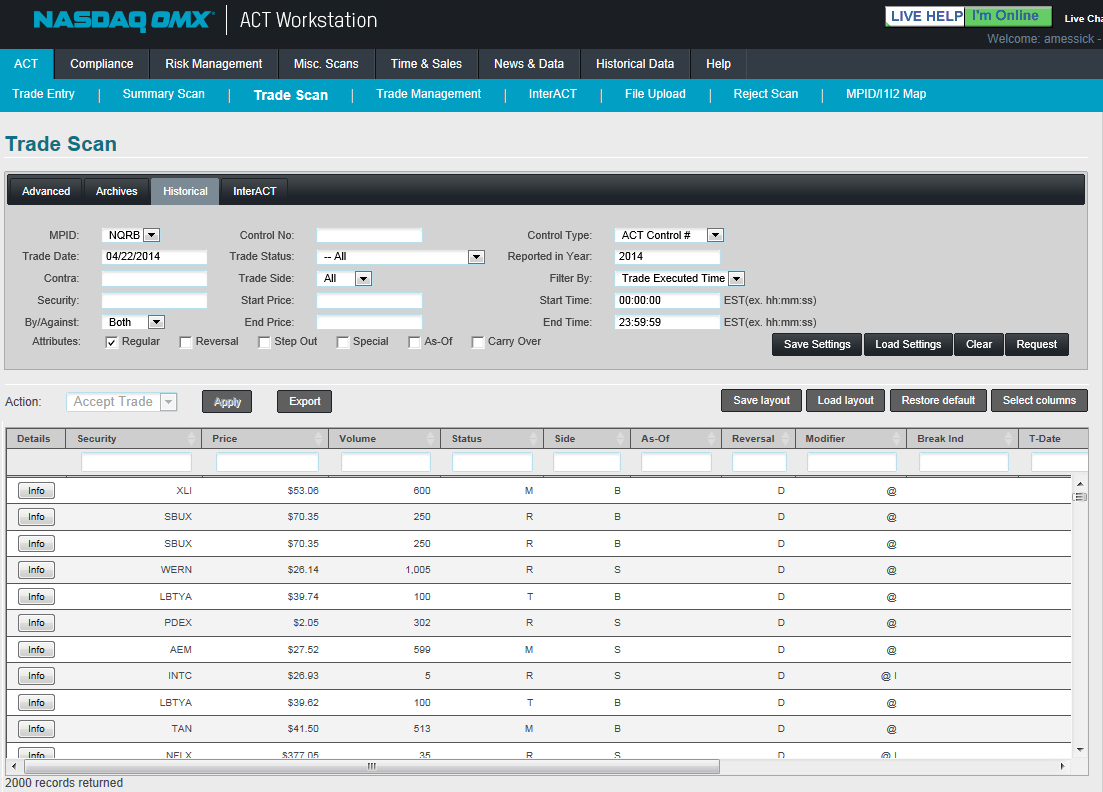The height and width of the screenshot is (792, 1103).
Task: Toggle the Regular attribute checkbox
Action: click(x=111, y=343)
